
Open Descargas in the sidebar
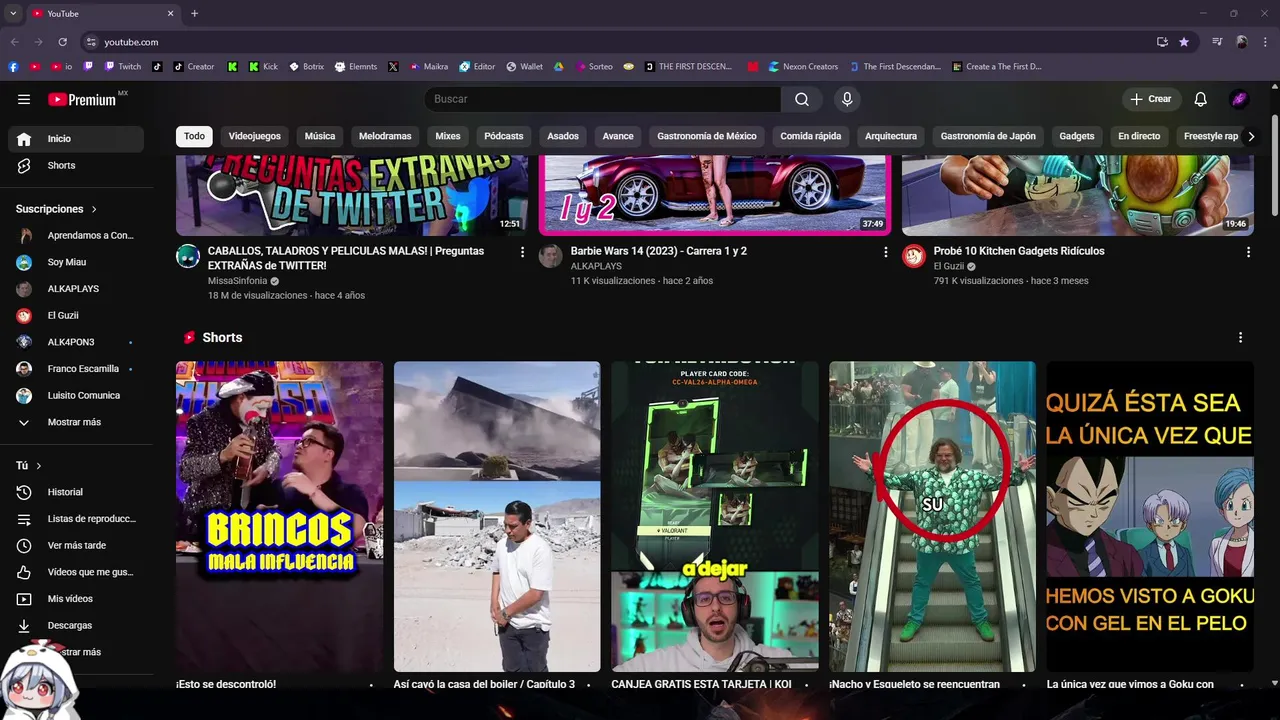[76, 625]
